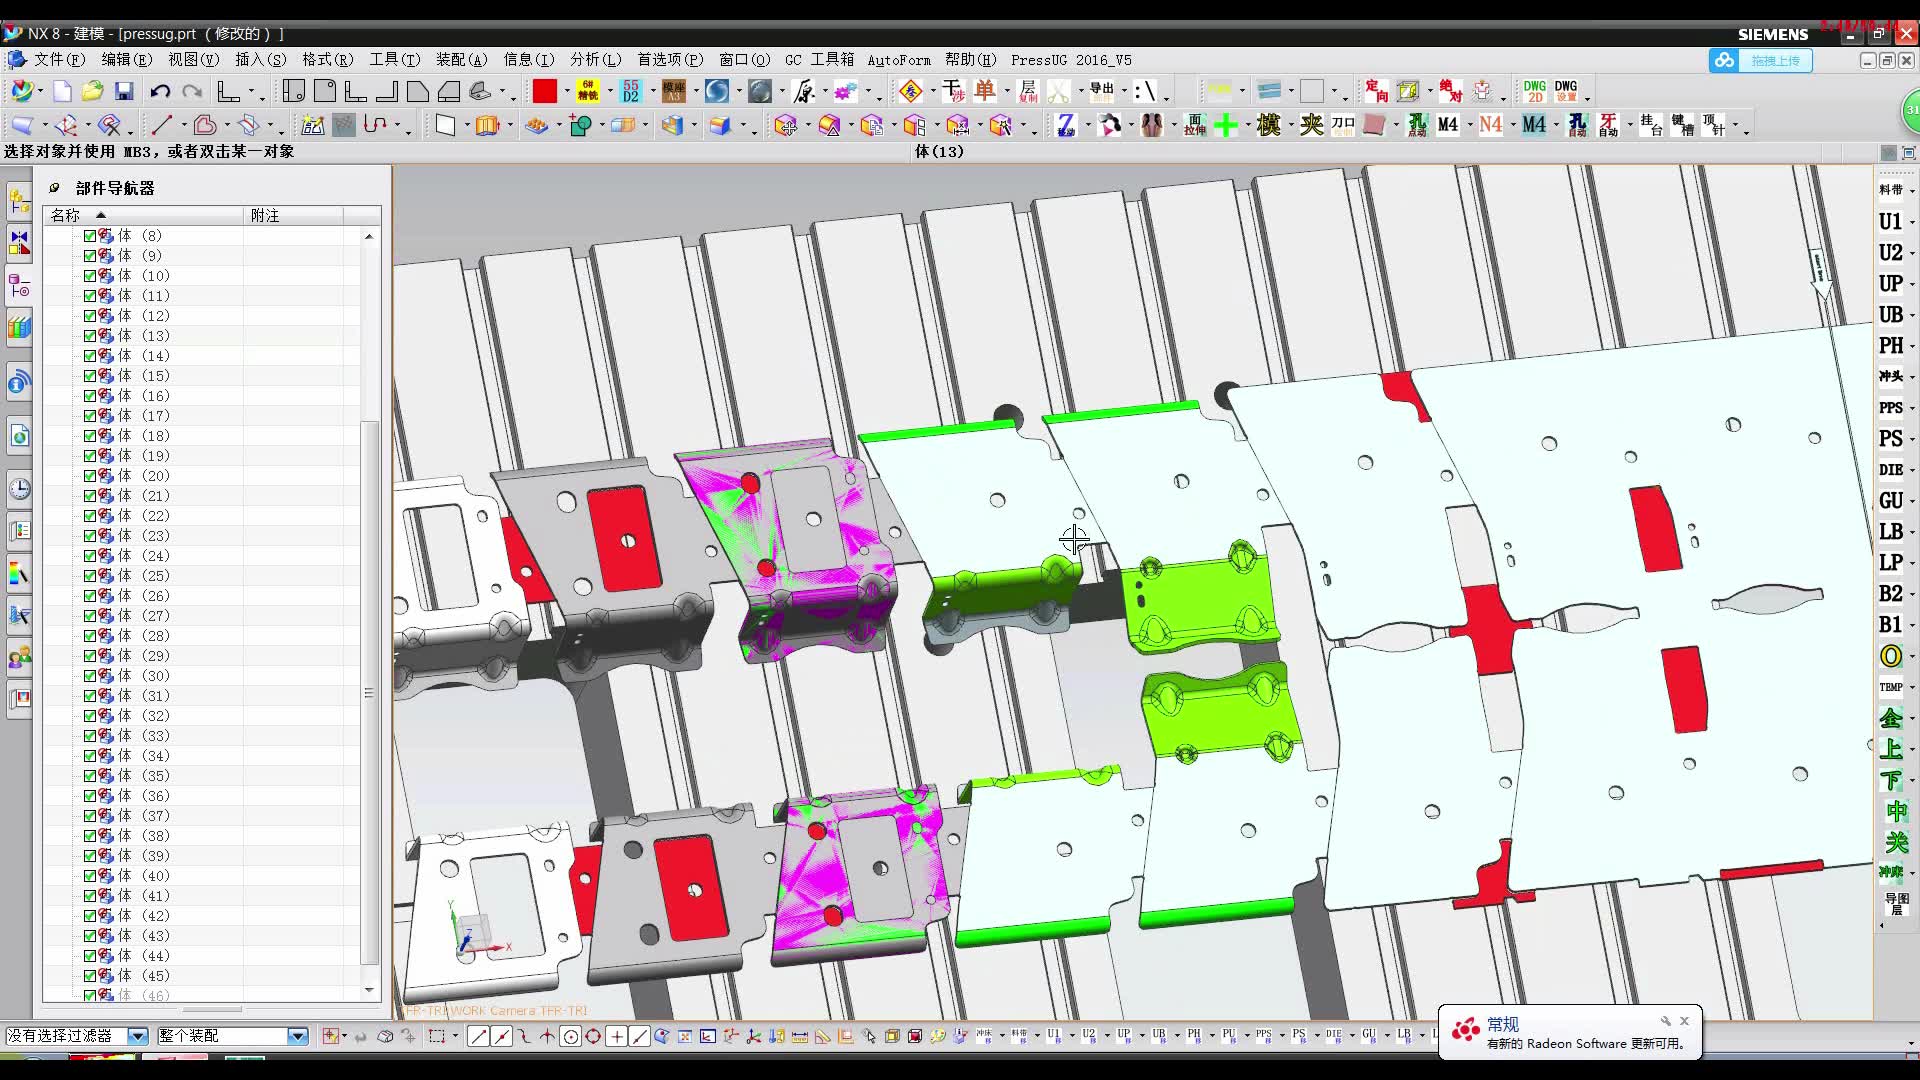Uncheck the visibility checkbox for 体(20)
This screenshot has width=1920, height=1080.
(90, 476)
